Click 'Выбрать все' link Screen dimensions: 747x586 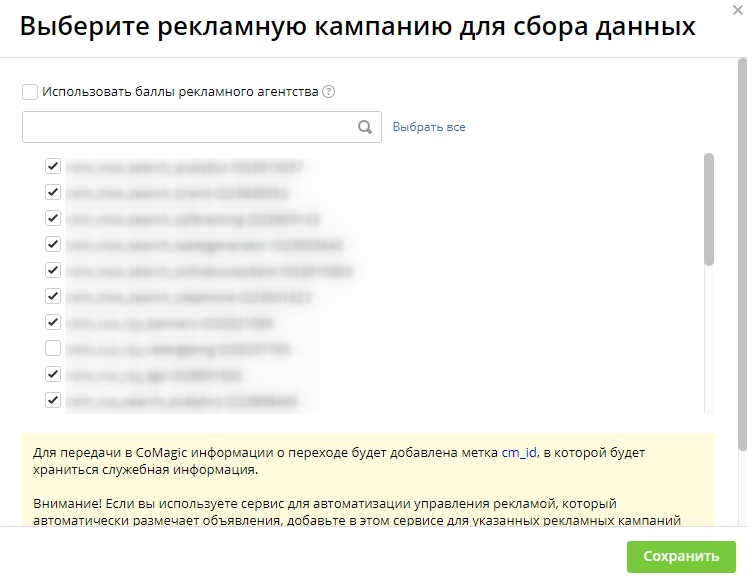429,127
